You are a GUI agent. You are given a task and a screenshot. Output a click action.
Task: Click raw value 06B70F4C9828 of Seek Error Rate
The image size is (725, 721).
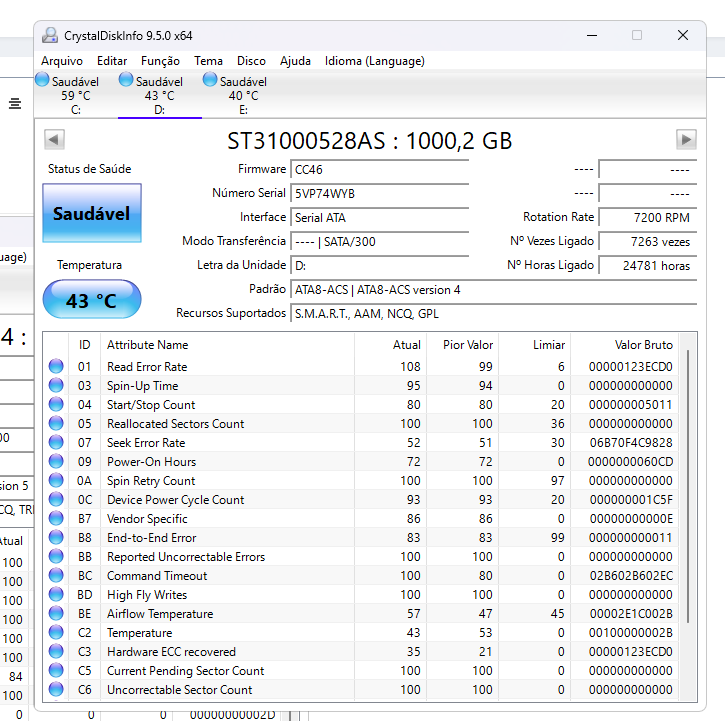pyautogui.click(x=631, y=443)
